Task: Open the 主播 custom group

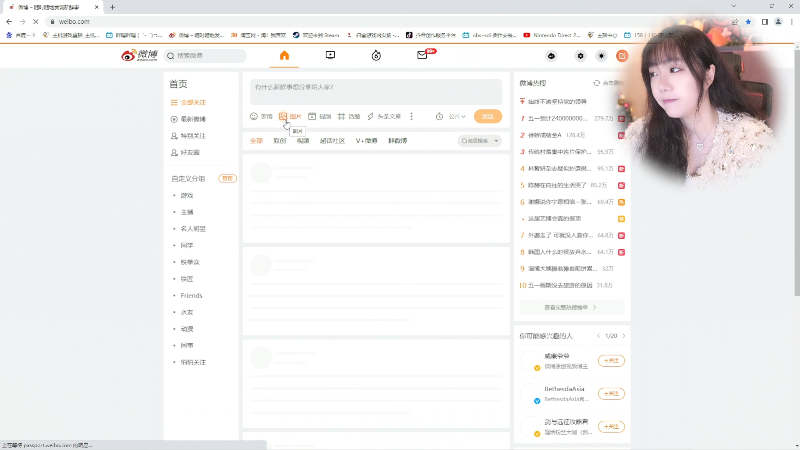Action: tap(187, 212)
